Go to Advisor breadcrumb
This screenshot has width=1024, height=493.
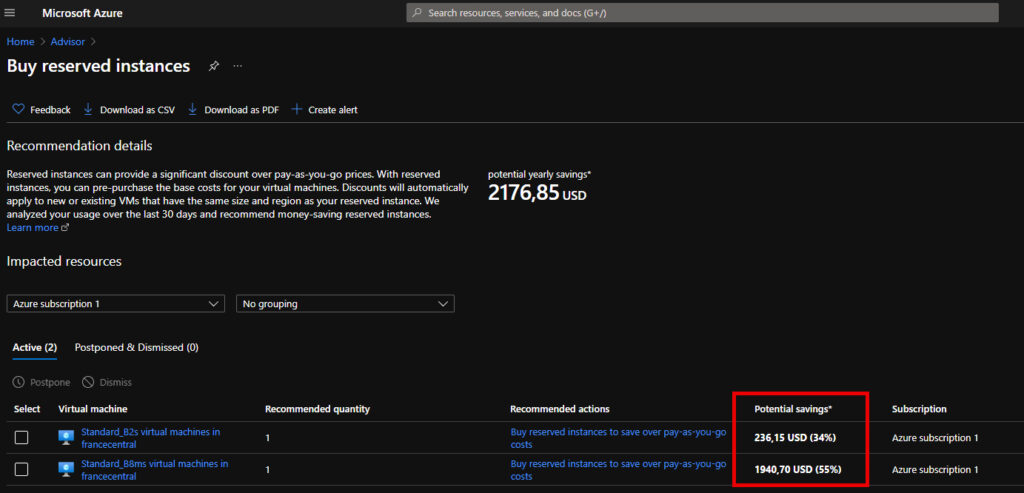click(x=68, y=42)
